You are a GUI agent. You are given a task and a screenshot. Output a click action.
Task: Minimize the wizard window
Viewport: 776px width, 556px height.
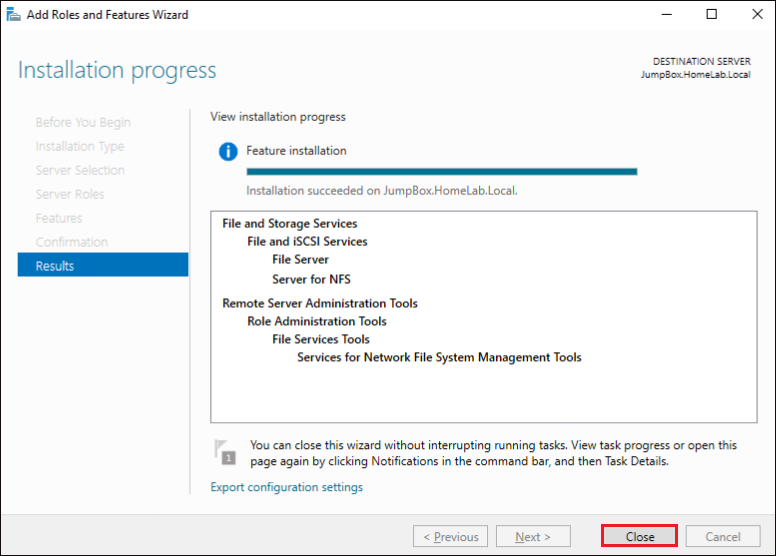point(667,14)
